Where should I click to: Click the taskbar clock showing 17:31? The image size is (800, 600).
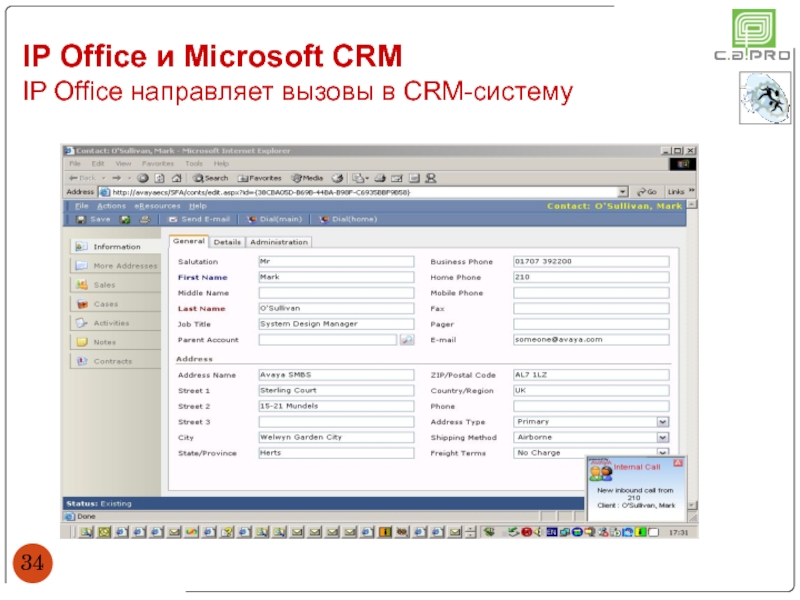678,533
